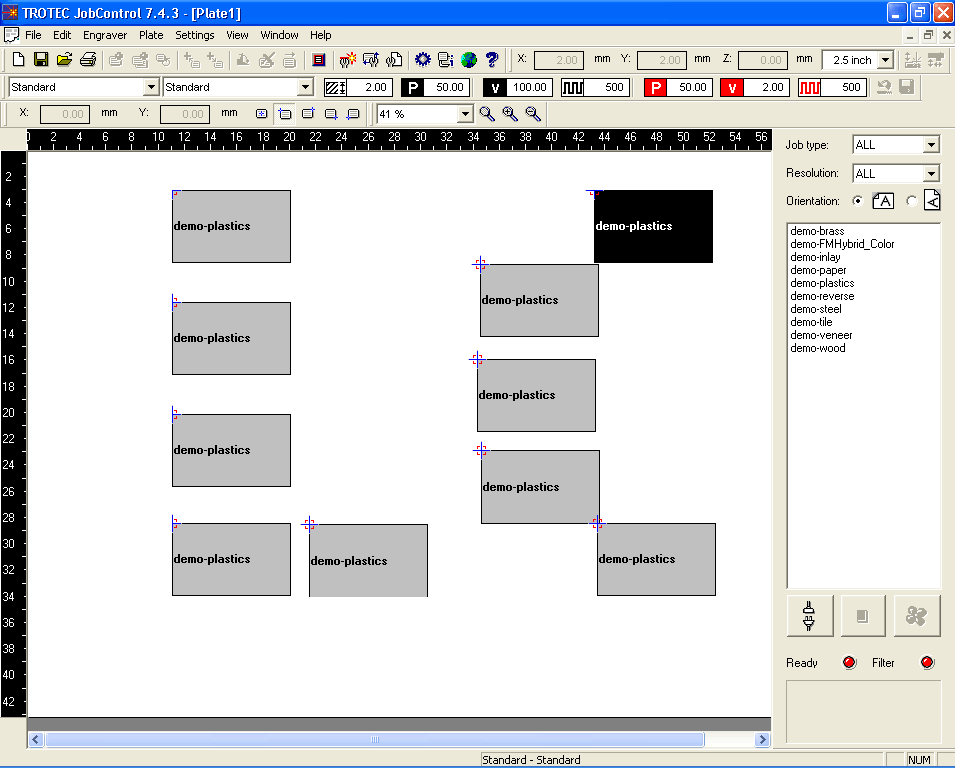This screenshot has width=955, height=768.
Task: Click the printer icon in the toolbar
Action: tap(88, 60)
